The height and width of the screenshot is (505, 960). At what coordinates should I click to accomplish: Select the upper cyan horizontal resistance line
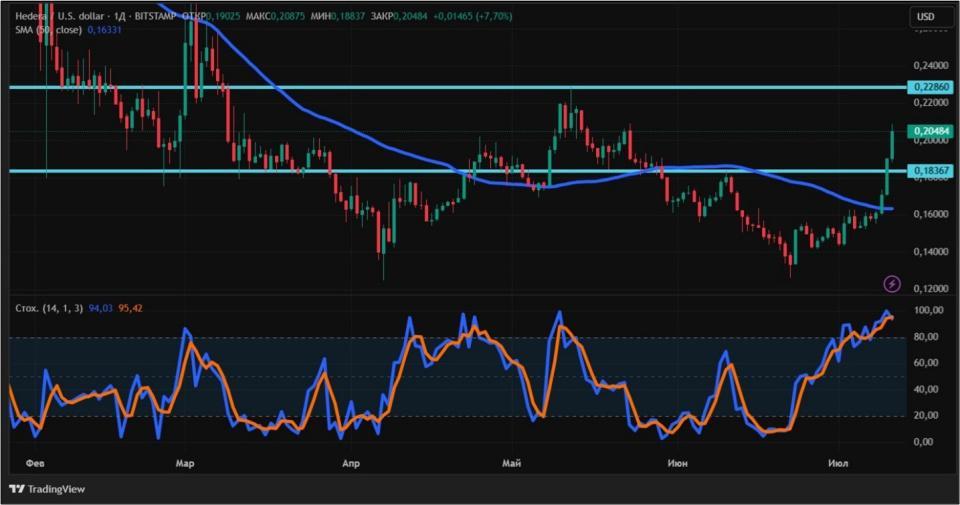coord(458,87)
